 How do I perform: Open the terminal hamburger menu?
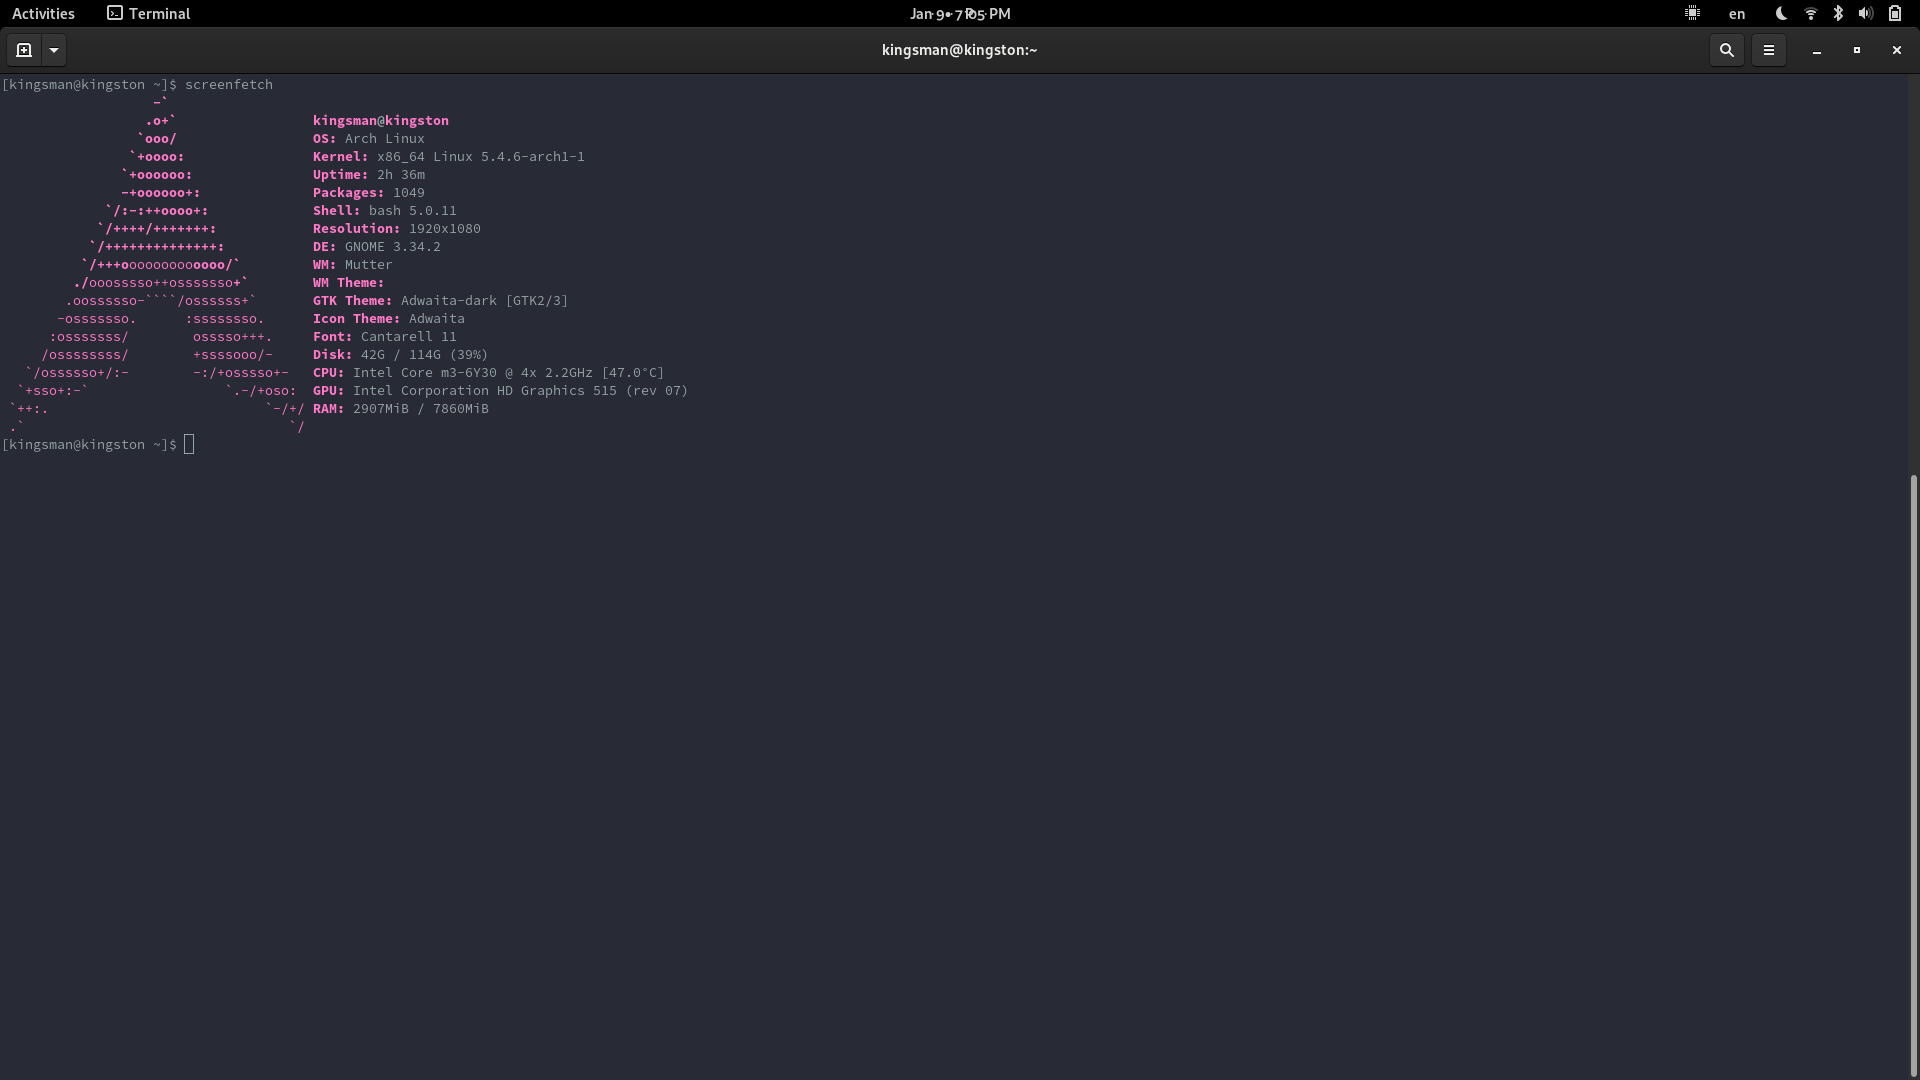click(x=1768, y=50)
